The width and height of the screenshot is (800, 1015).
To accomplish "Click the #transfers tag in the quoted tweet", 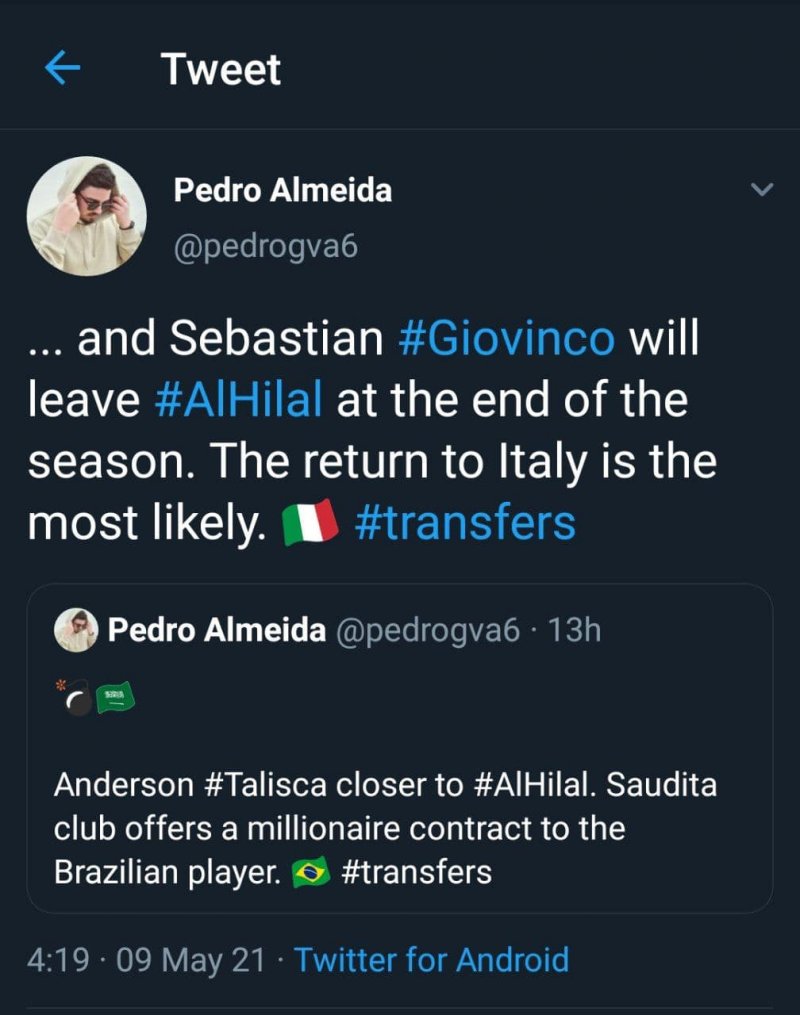I will 417,872.
